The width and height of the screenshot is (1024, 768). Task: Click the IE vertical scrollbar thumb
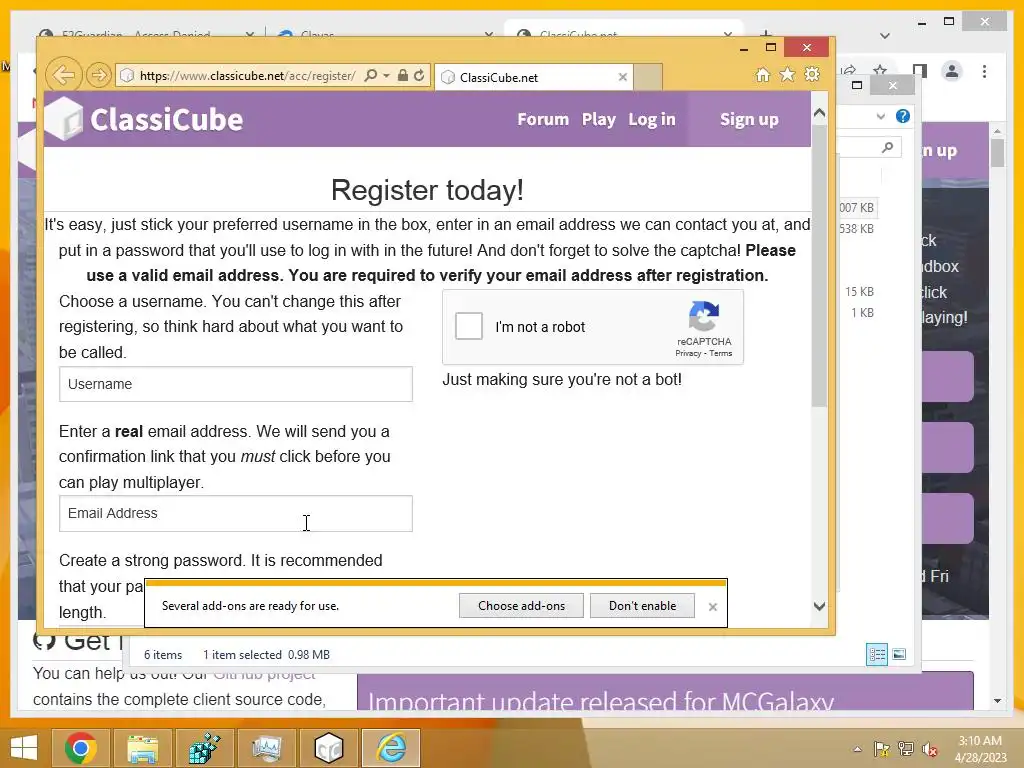pyautogui.click(x=820, y=265)
